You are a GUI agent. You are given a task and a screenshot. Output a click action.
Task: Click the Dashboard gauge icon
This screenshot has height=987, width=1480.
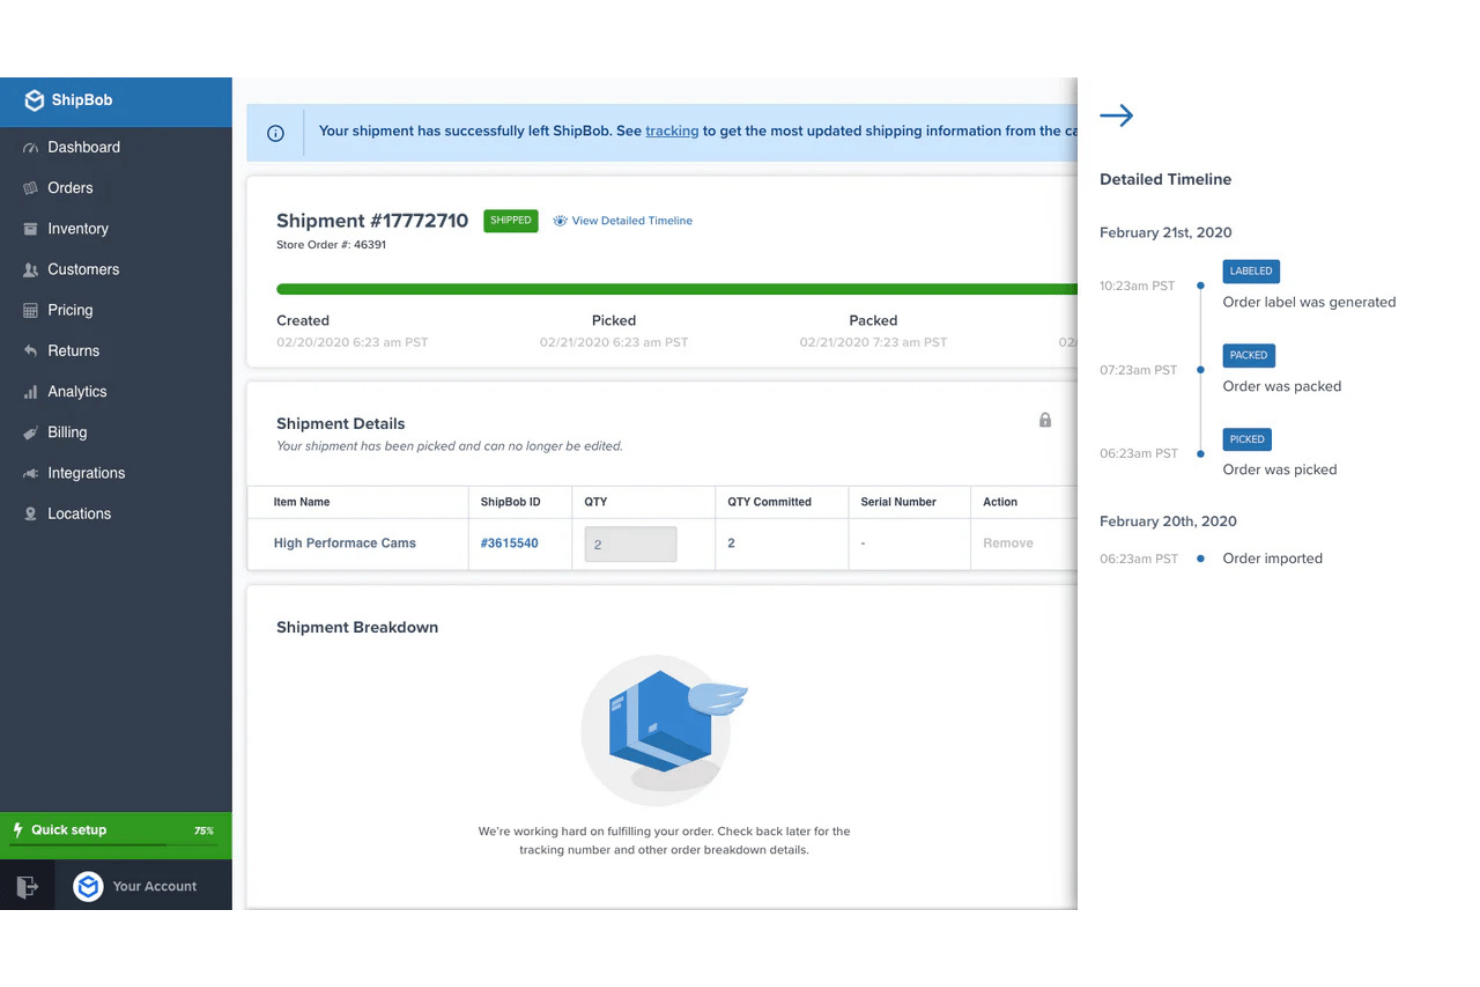point(31,148)
